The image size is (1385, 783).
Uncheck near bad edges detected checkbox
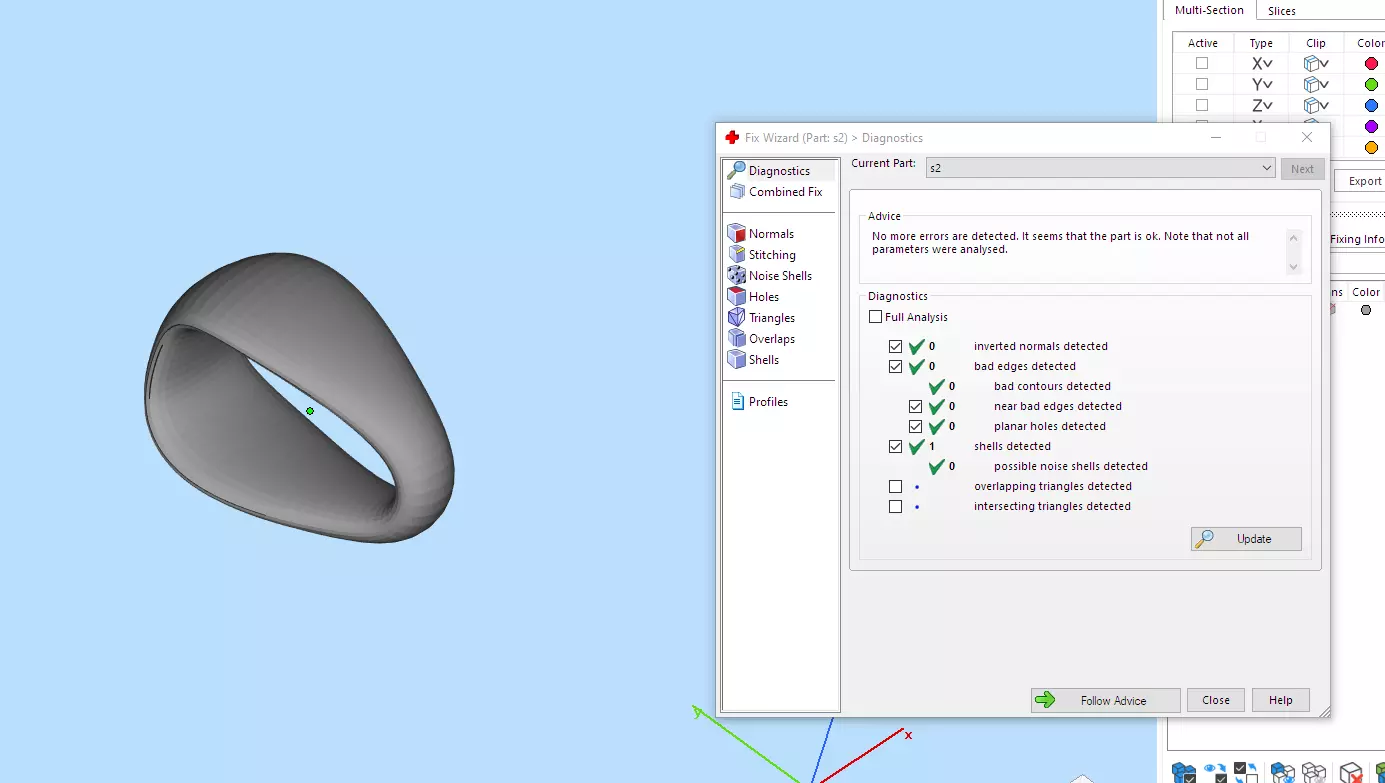pos(915,406)
